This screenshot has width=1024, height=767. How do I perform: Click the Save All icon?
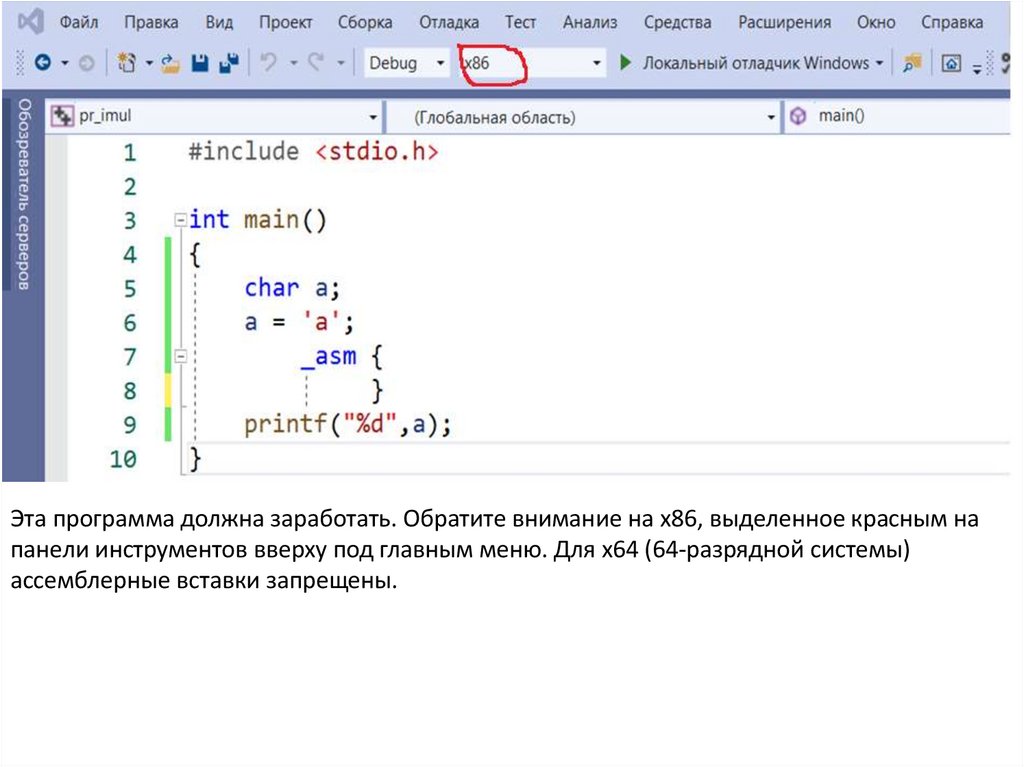229,63
